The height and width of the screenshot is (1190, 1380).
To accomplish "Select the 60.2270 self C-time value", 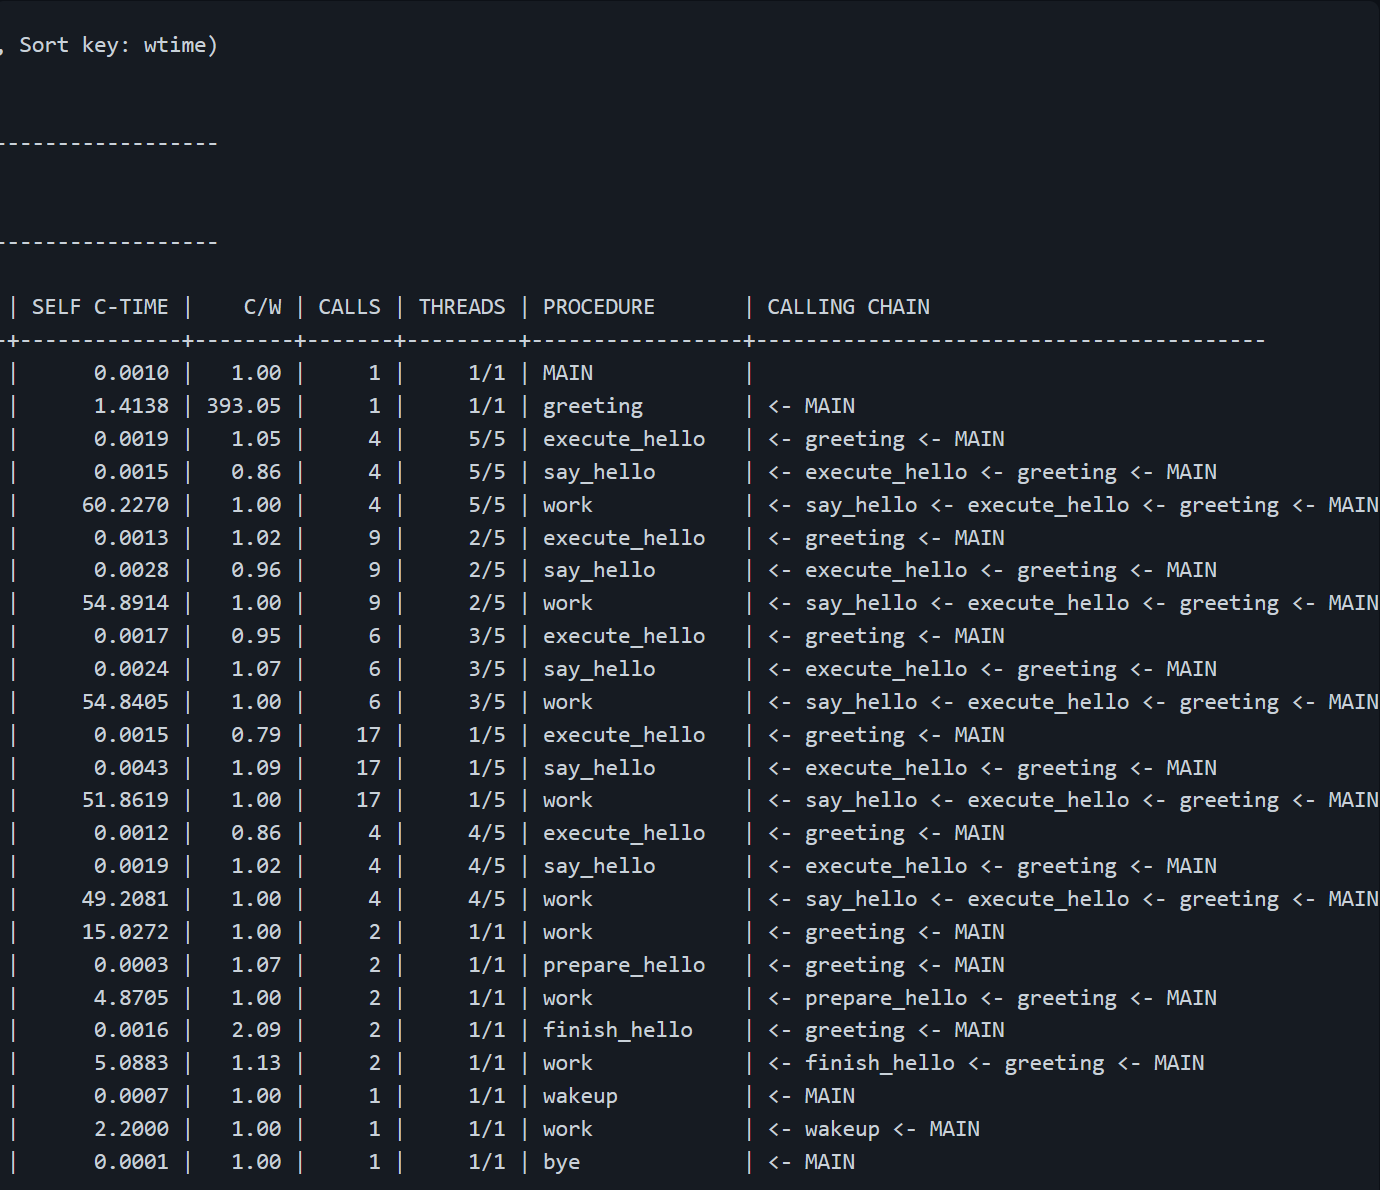I will (125, 505).
